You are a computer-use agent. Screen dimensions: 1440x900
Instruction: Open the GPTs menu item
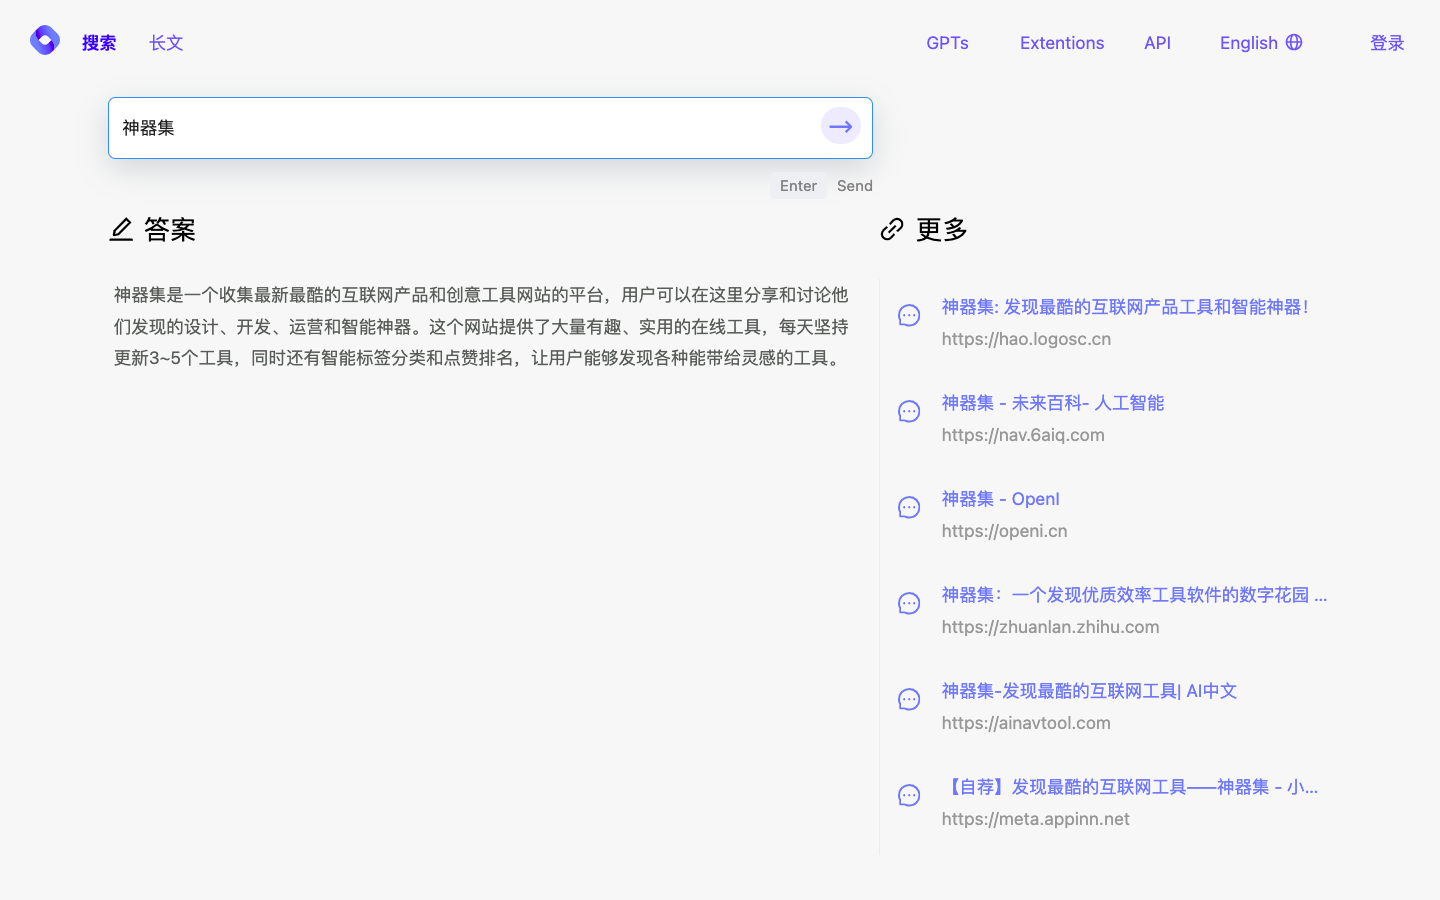[947, 43]
